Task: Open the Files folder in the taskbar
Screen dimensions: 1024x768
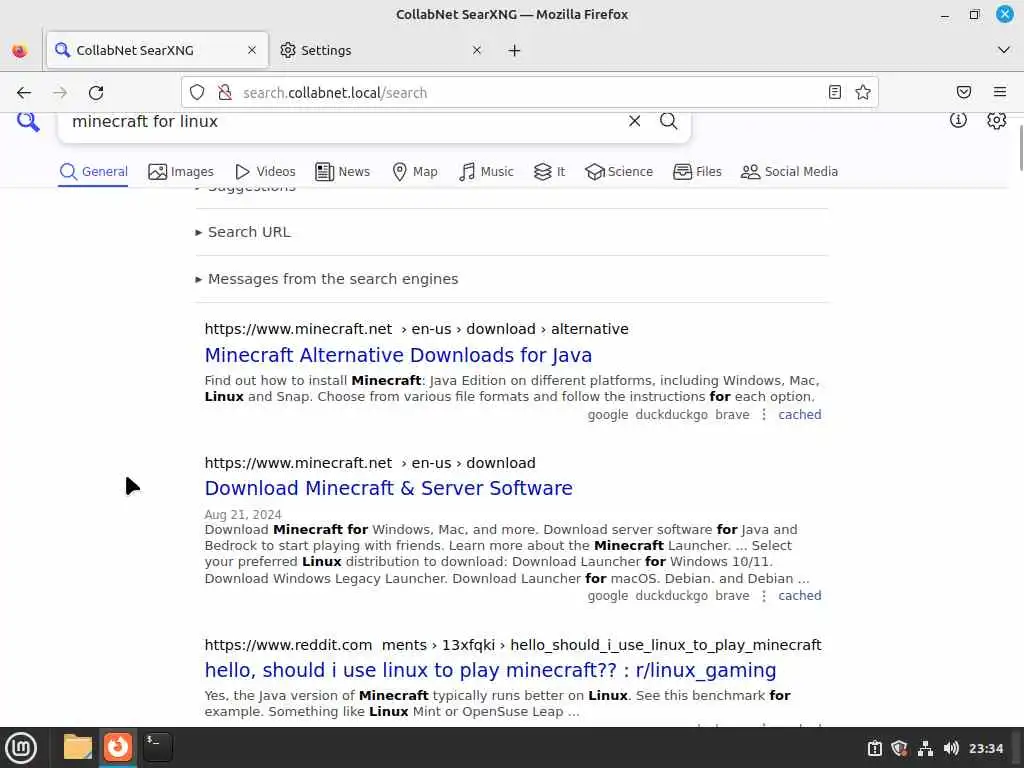Action: coord(78,747)
